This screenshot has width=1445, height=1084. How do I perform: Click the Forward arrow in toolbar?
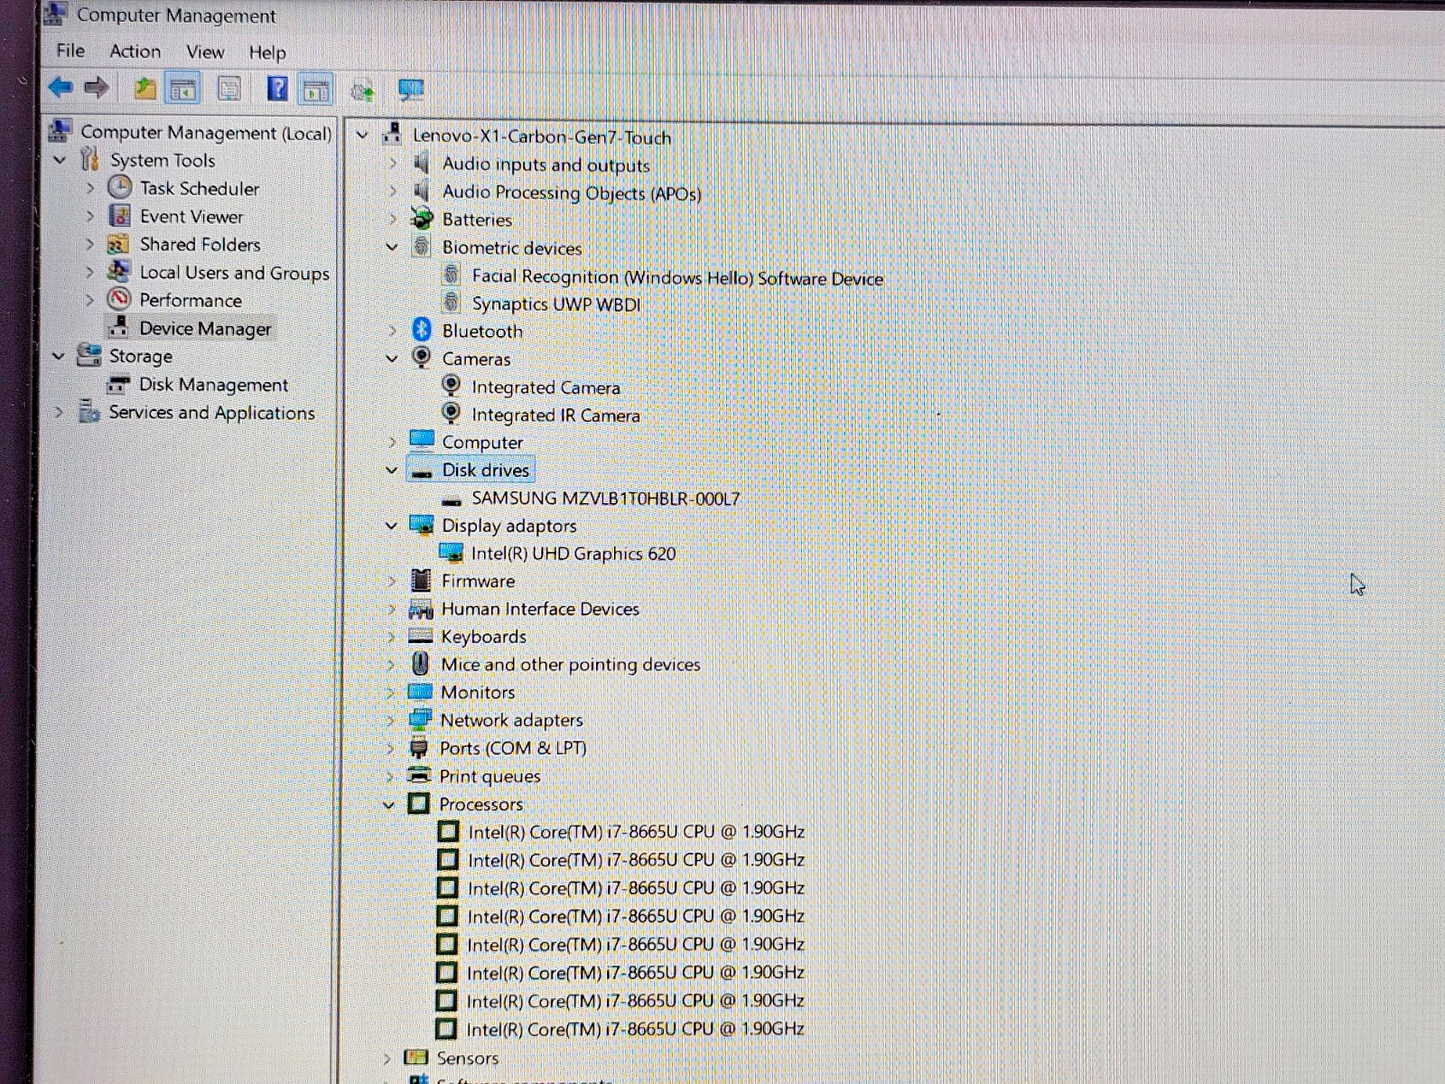click(x=97, y=89)
